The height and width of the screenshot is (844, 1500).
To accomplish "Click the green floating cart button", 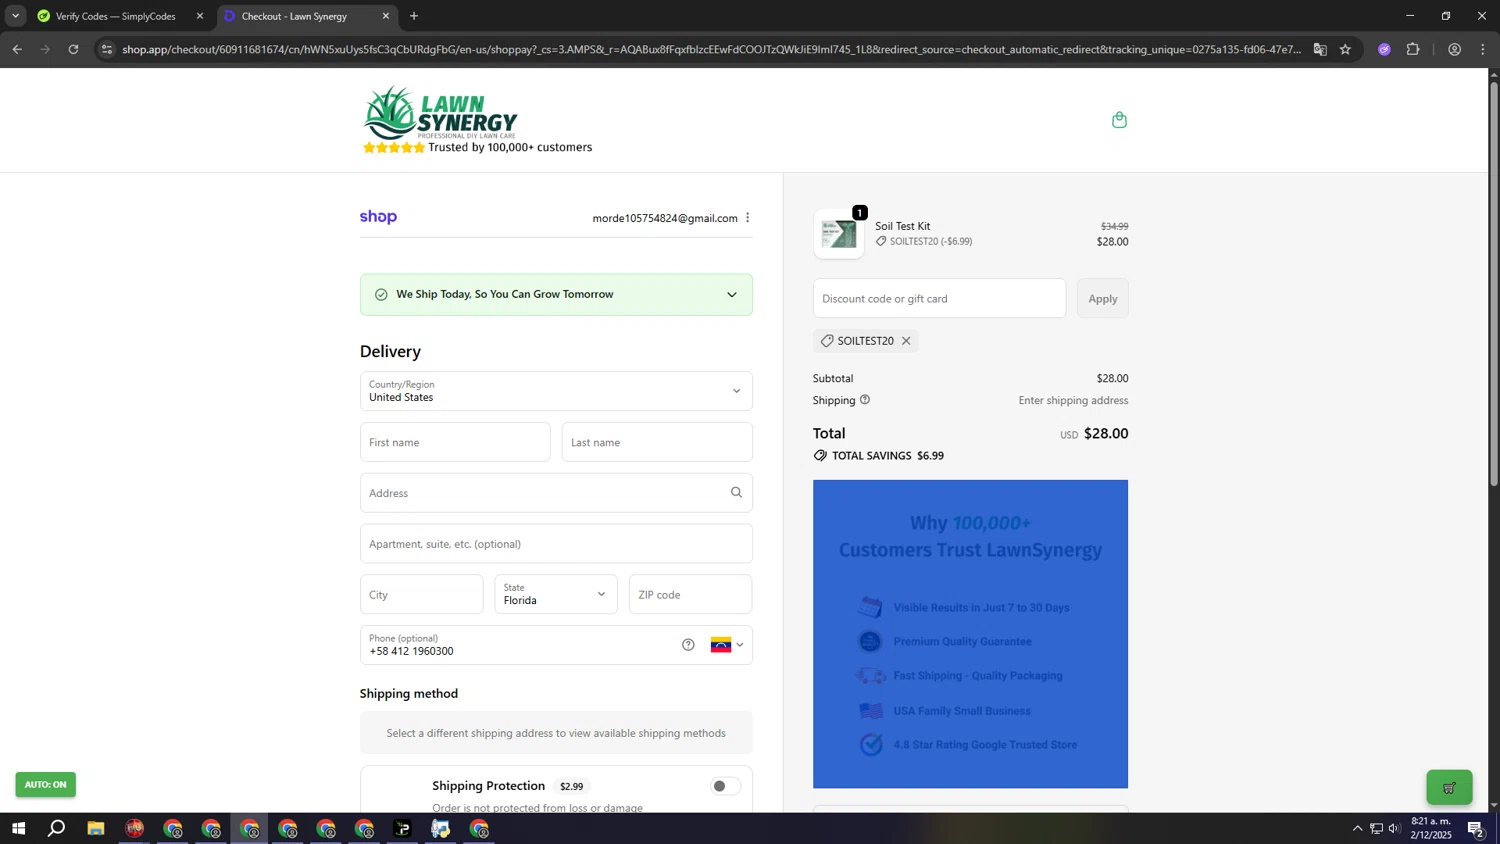I will (1449, 787).
